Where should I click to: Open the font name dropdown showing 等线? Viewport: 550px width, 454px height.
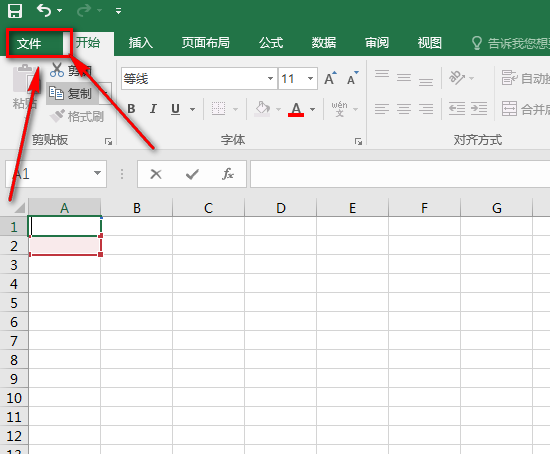pyautogui.click(x=270, y=78)
